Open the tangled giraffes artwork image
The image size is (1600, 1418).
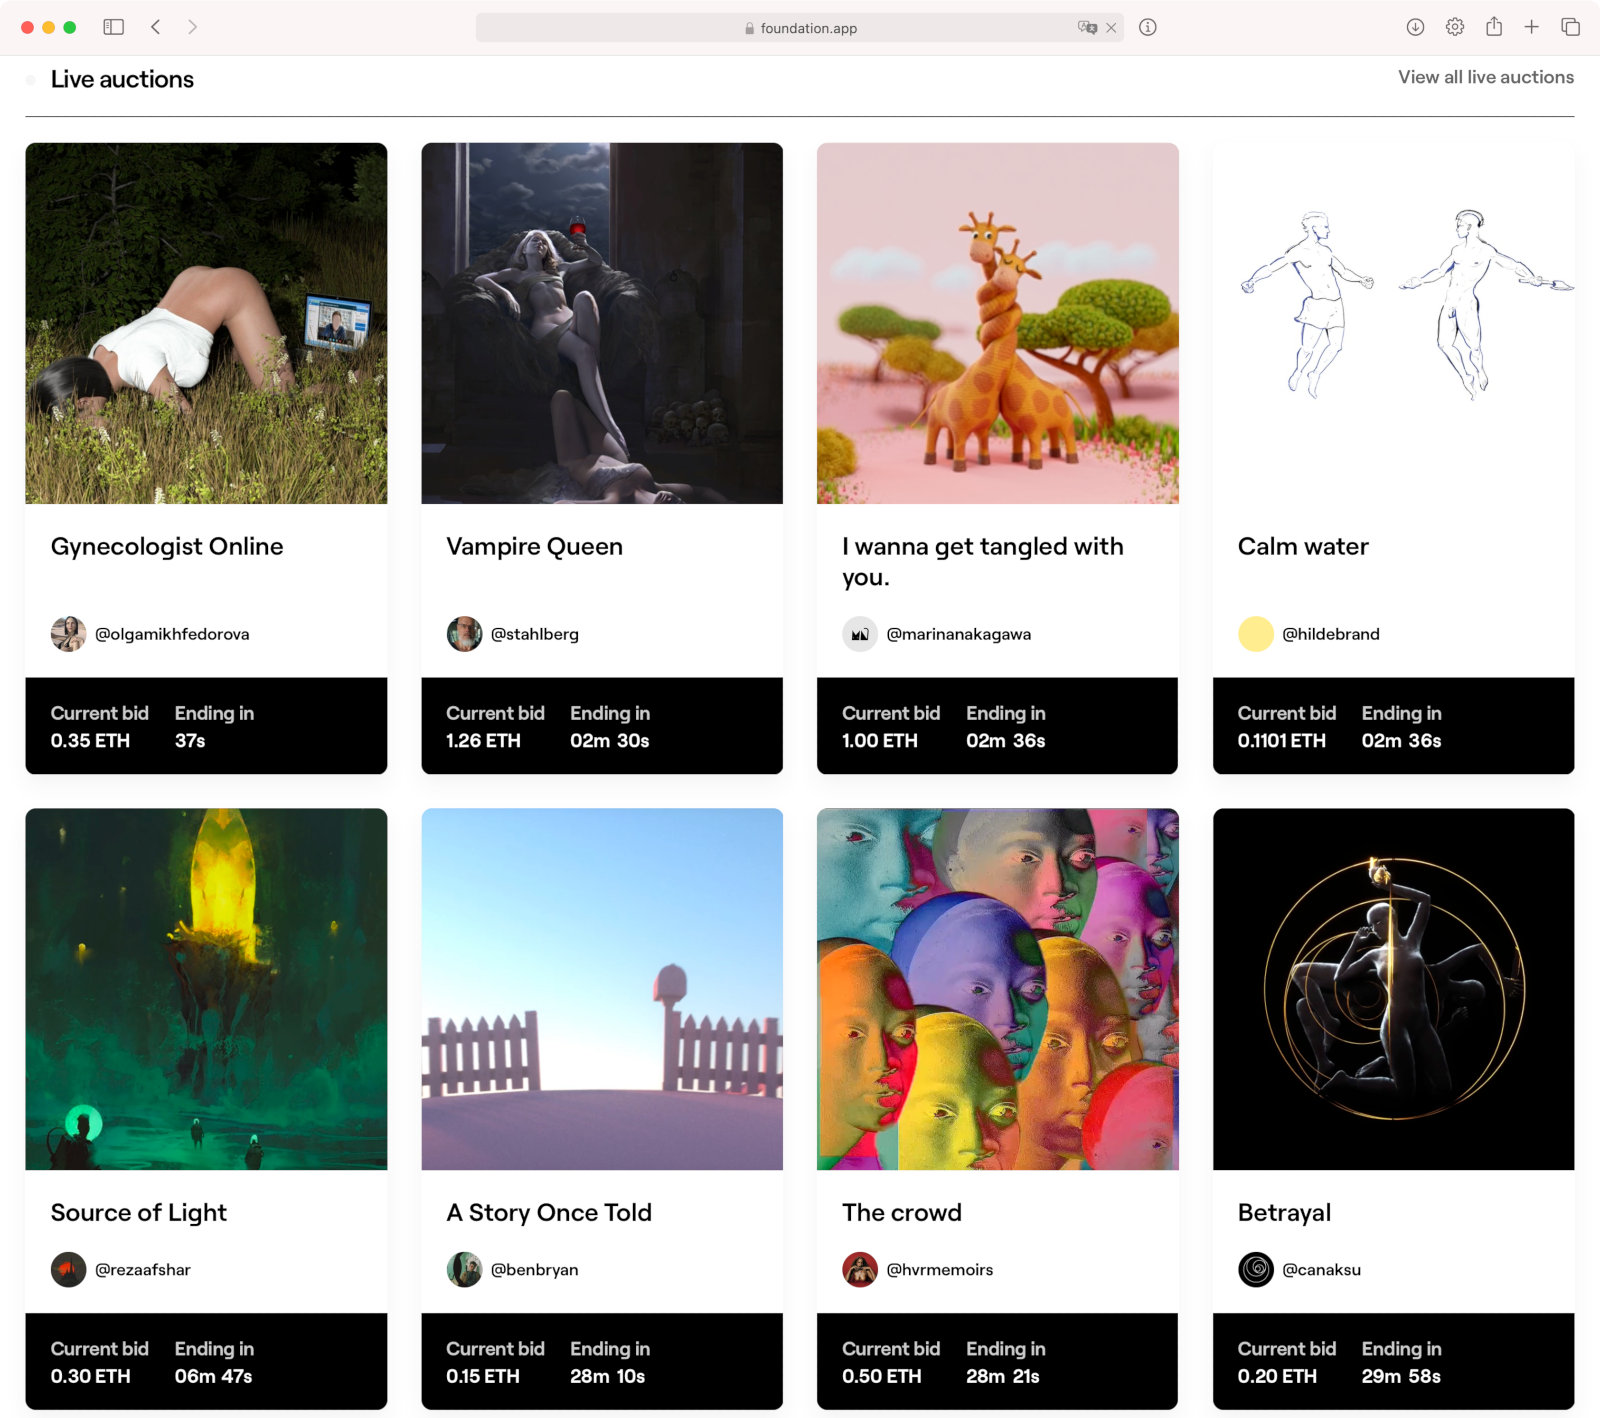[998, 323]
